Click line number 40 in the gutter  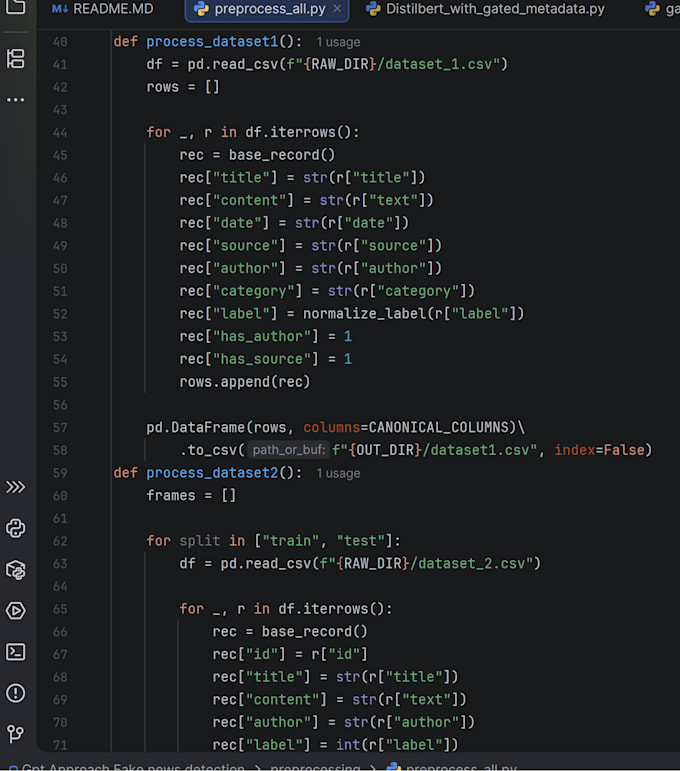(60, 42)
